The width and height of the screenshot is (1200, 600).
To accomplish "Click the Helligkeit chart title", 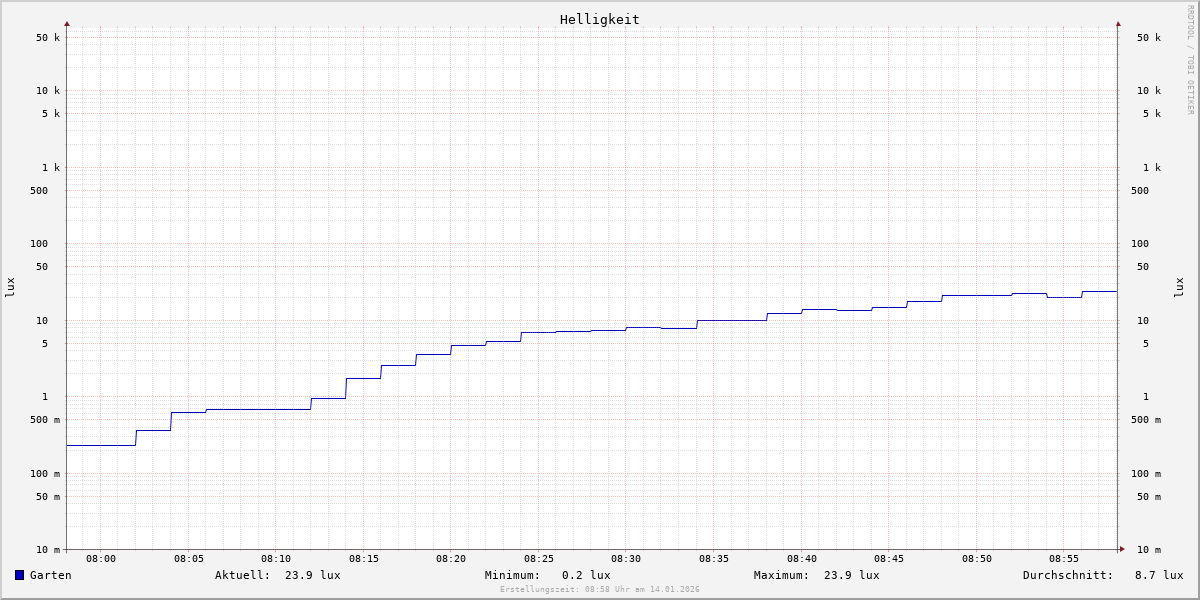I will (599, 19).
